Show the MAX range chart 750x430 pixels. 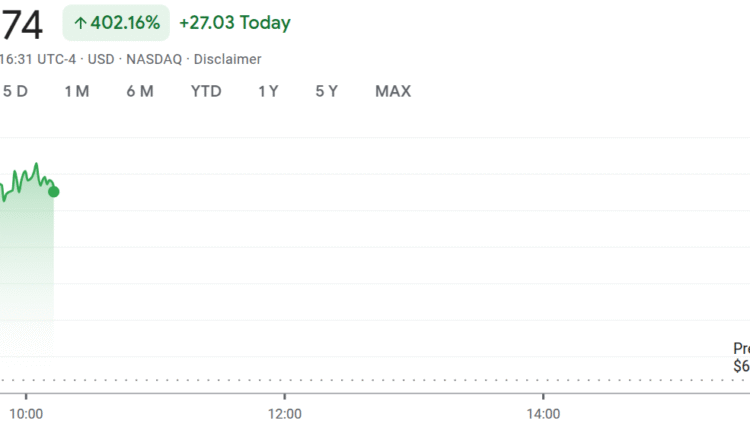[x=393, y=91]
